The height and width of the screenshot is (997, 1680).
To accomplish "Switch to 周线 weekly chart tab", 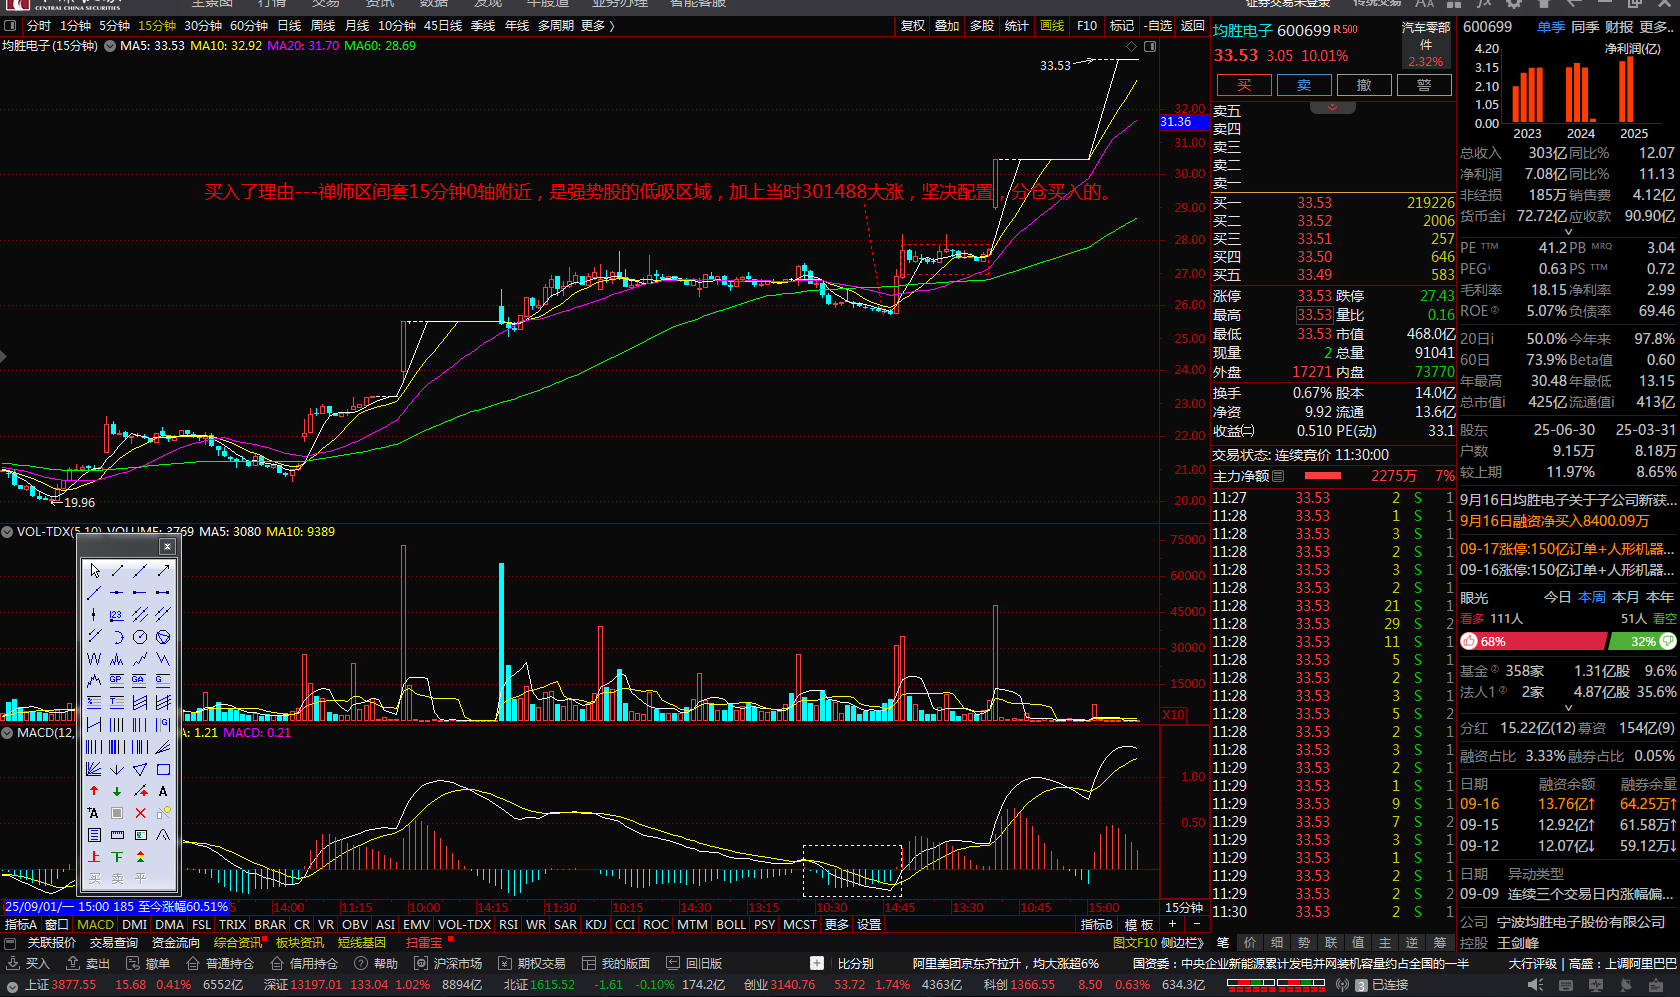I will [323, 26].
